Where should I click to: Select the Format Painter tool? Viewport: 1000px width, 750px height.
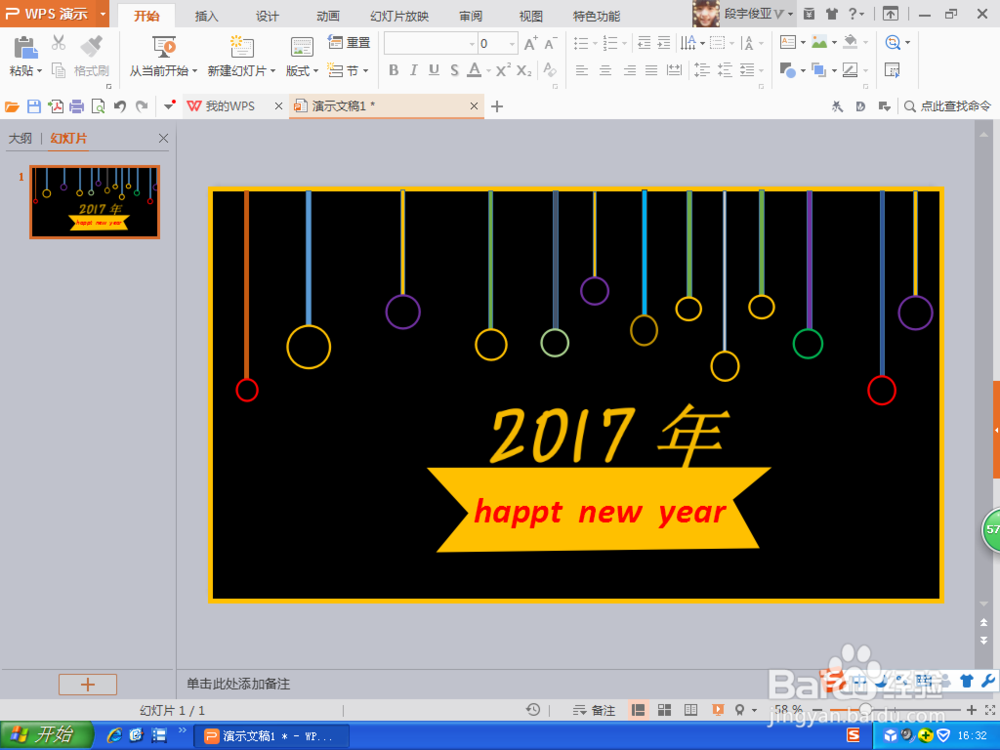click(89, 60)
